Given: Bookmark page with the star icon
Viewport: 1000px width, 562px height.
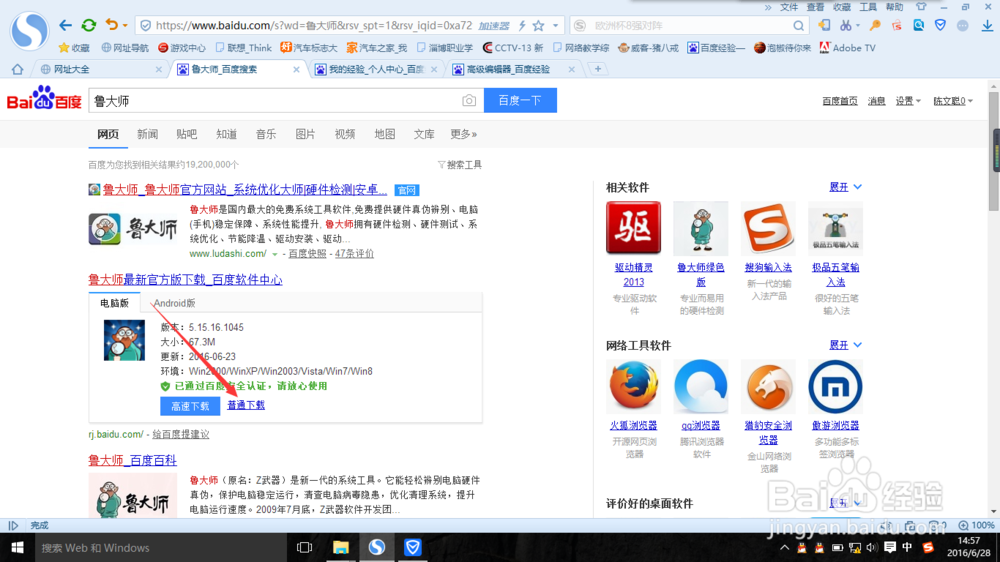Looking at the screenshot, I should 538,26.
